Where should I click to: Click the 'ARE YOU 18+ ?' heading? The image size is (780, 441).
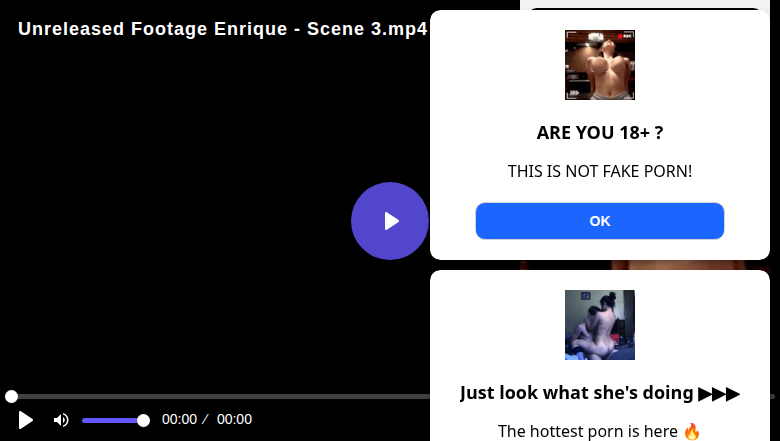(600, 133)
